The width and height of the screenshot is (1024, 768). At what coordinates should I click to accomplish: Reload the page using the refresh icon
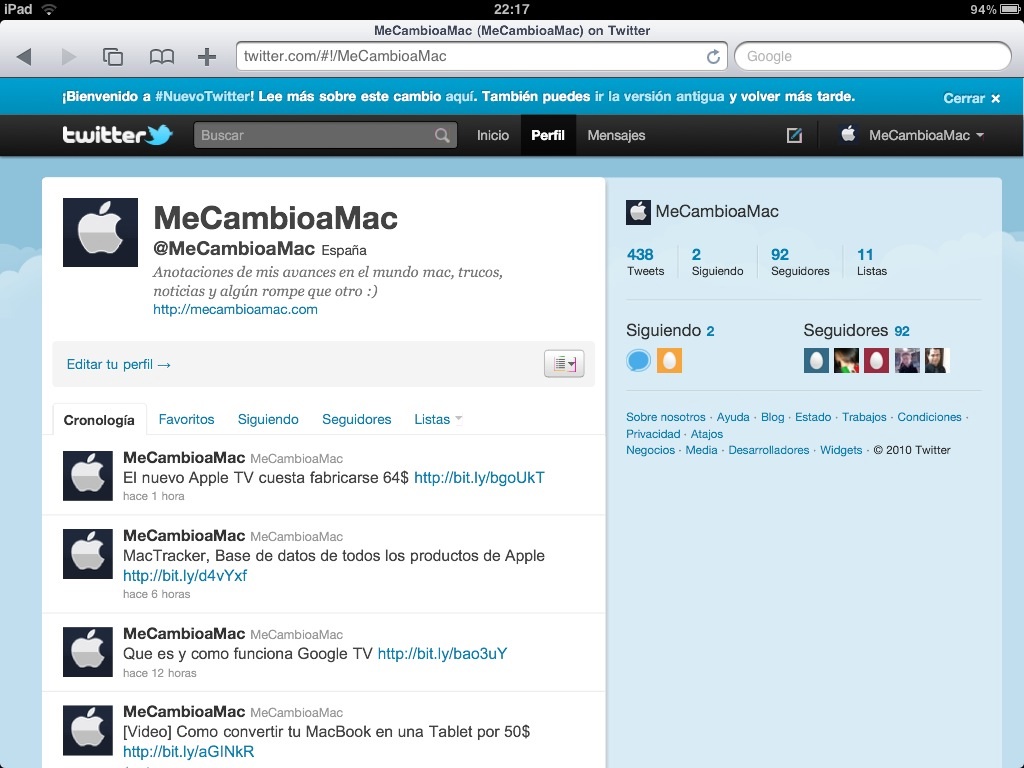713,57
